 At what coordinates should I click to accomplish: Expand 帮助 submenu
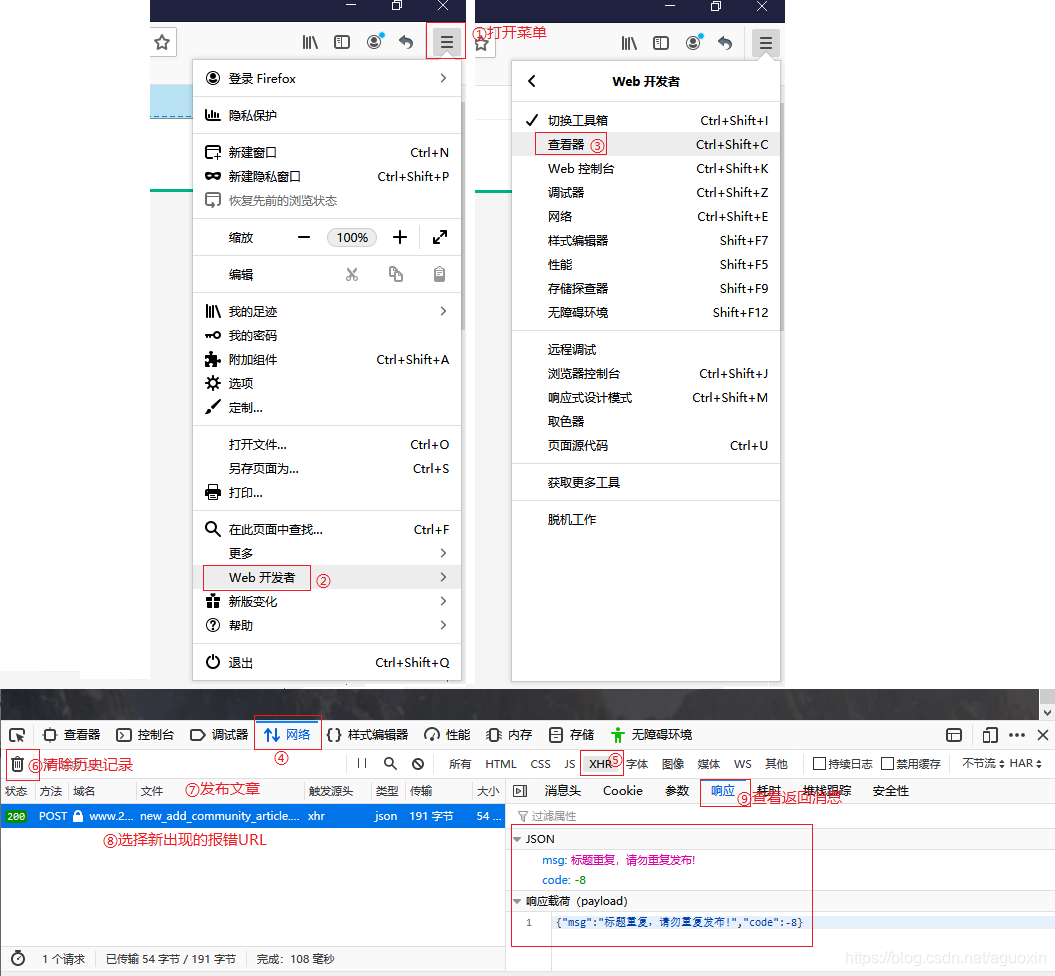pyautogui.click(x=327, y=626)
